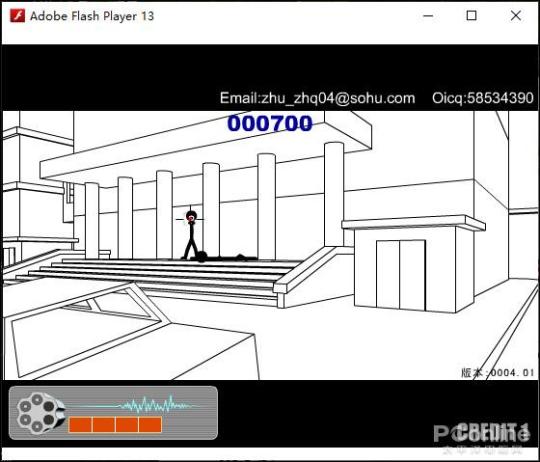Click the double door of the small building
The height and width of the screenshot is (462, 540).
coord(401,275)
